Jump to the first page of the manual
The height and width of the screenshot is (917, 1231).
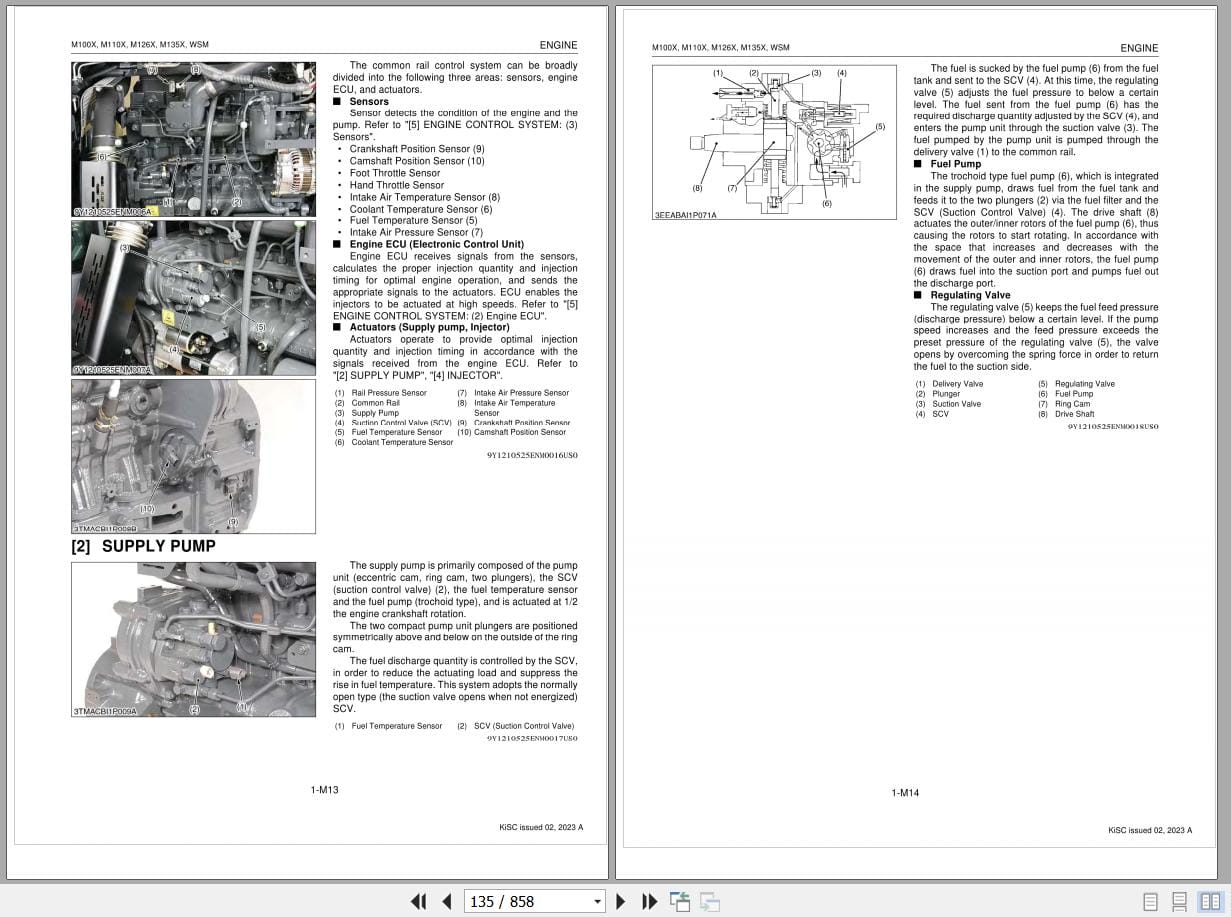(x=419, y=901)
